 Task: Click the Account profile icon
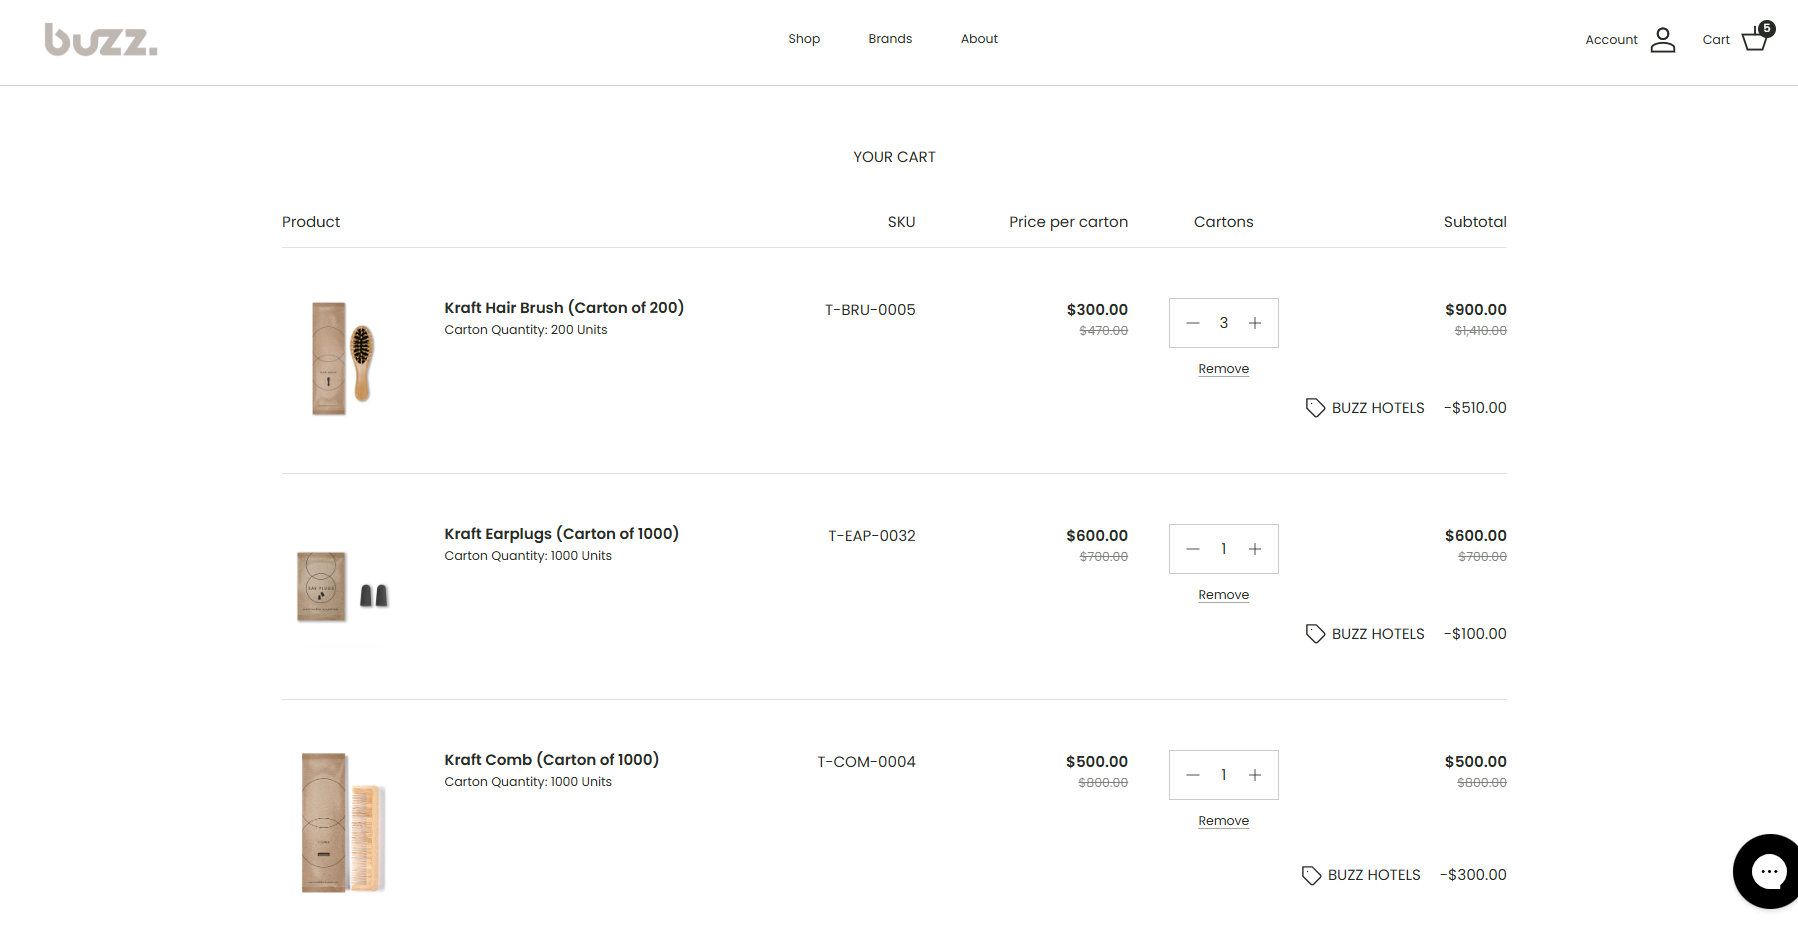pos(1662,40)
